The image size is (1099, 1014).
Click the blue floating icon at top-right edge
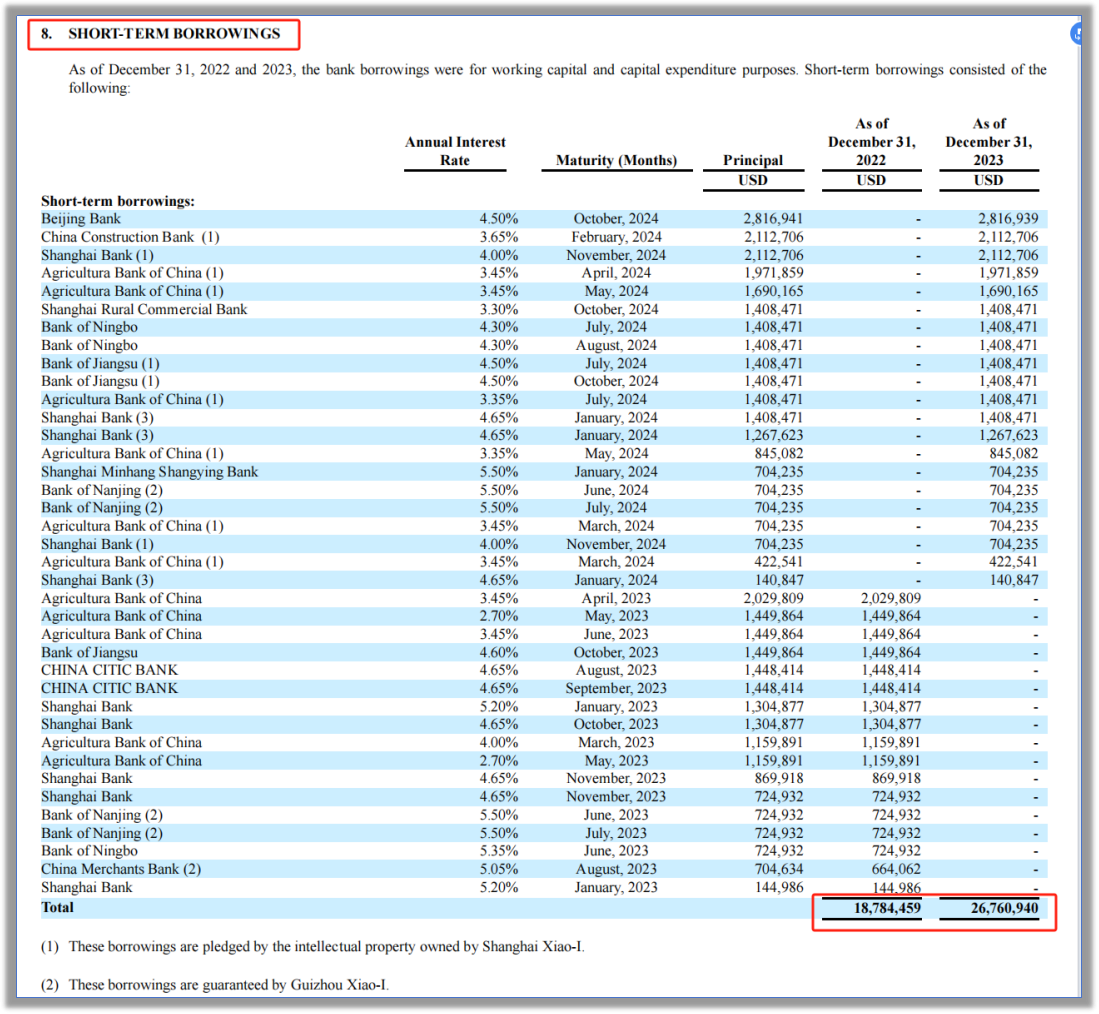[x=1078, y=34]
